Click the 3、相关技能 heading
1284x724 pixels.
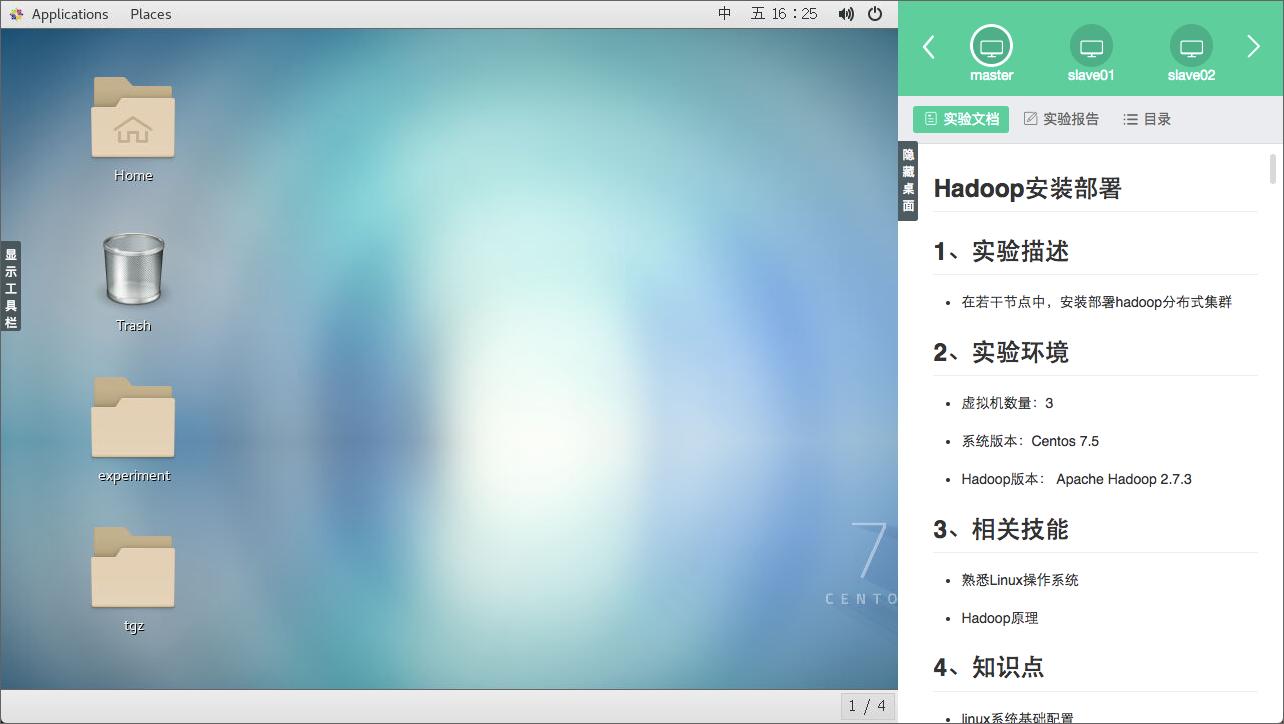(x=1001, y=529)
